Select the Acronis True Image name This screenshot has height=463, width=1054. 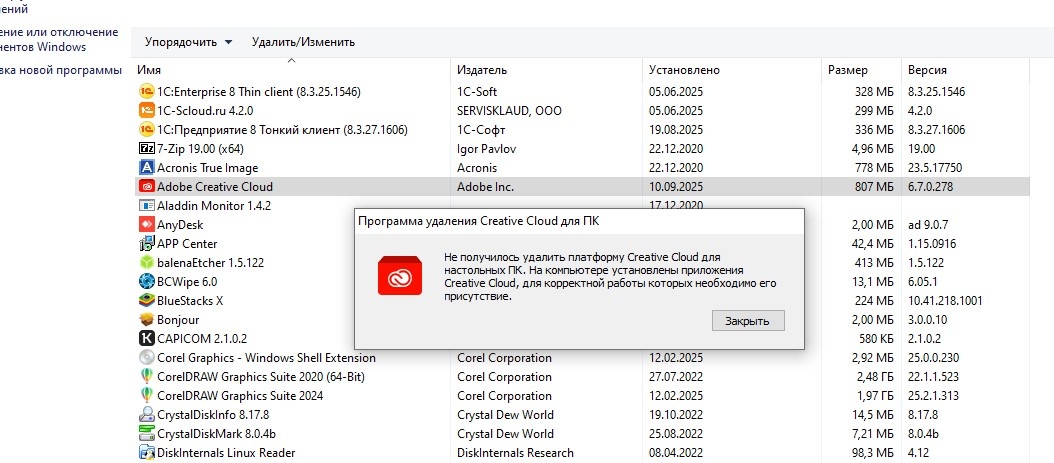(208, 167)
